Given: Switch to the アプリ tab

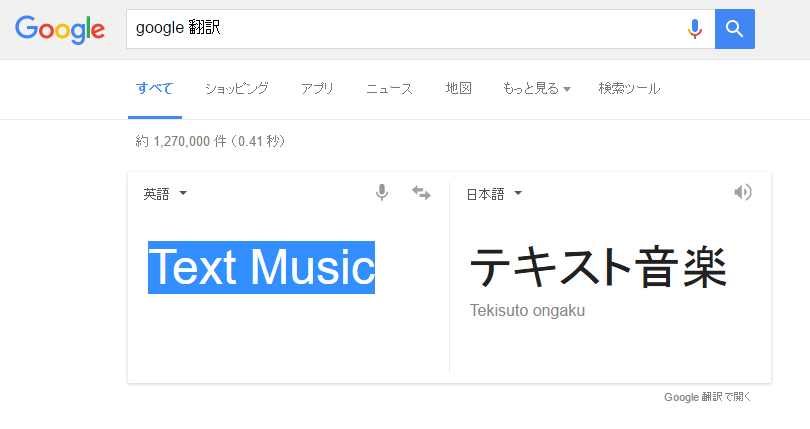Looking at the screenshot, I should (x=317, y=88).
